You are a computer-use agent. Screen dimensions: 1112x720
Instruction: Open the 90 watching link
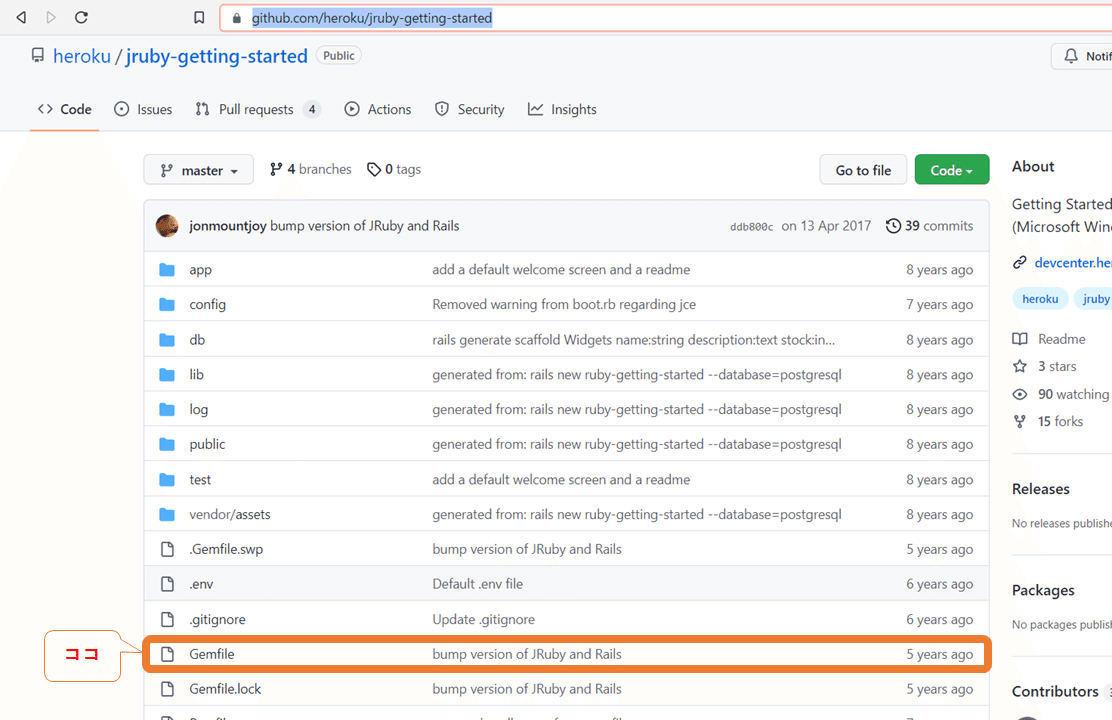click(x=1074, y=394)
